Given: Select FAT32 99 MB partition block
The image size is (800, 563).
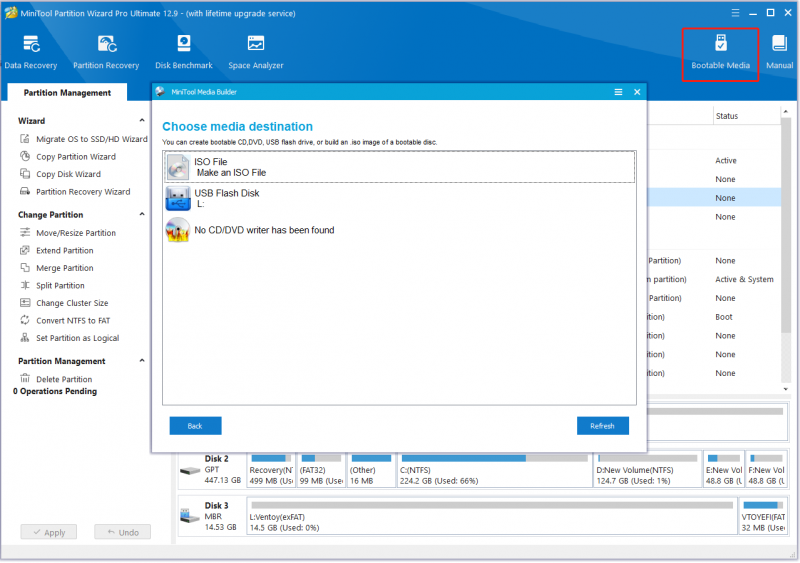Looking at the screenshot, I should [x=320, y=469].
